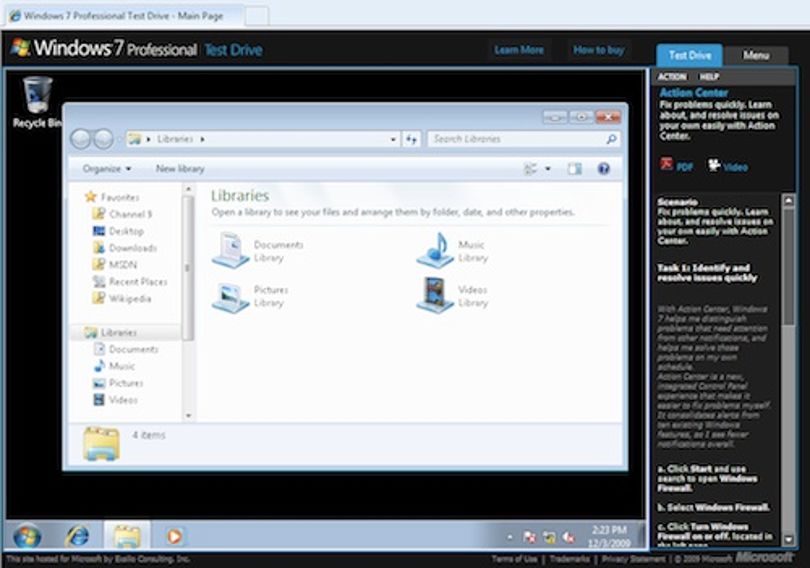Viewport: 810px width, 568px height.
Task: Open the Pictures library icon
Action: [230, 297]
